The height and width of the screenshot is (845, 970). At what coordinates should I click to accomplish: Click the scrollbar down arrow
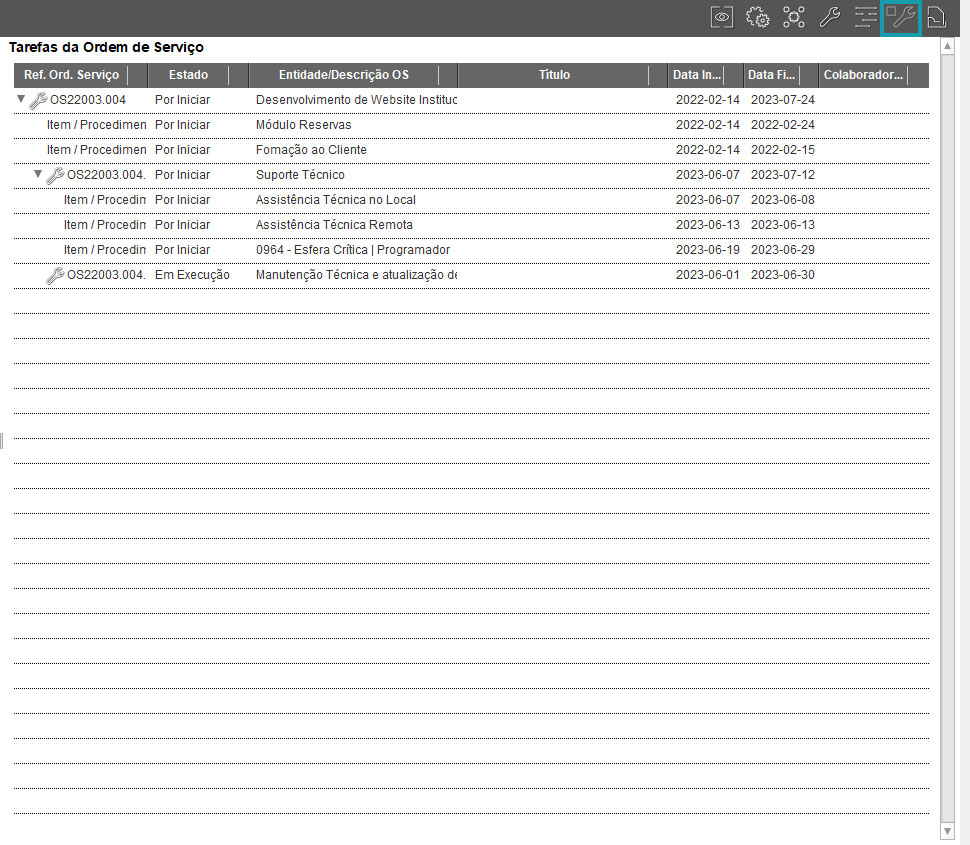(948, 831)
